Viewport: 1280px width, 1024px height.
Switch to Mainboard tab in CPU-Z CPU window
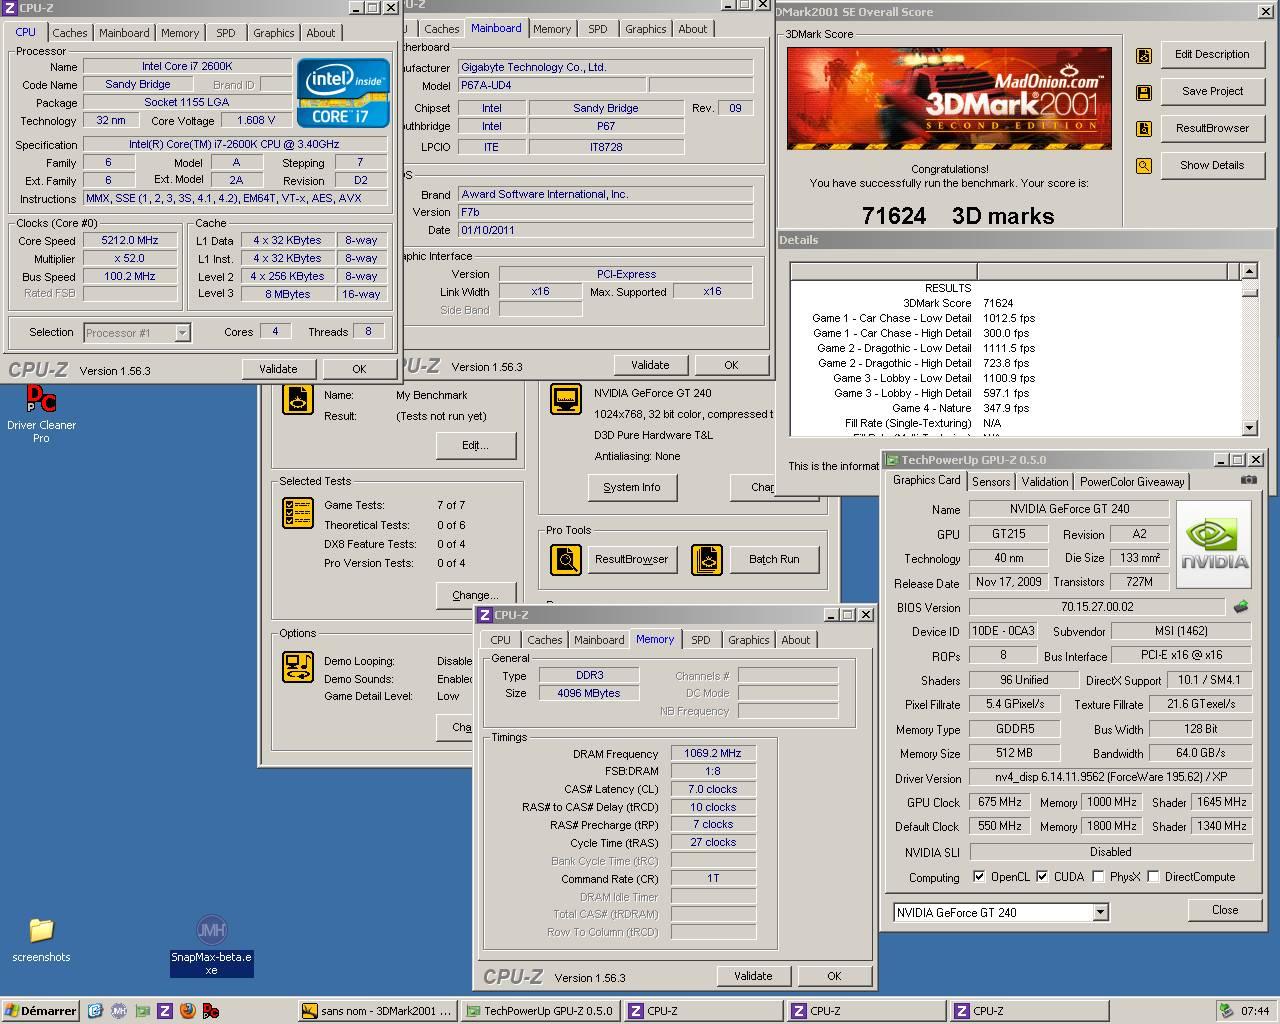pyautogui.click(x=124, y=33)
